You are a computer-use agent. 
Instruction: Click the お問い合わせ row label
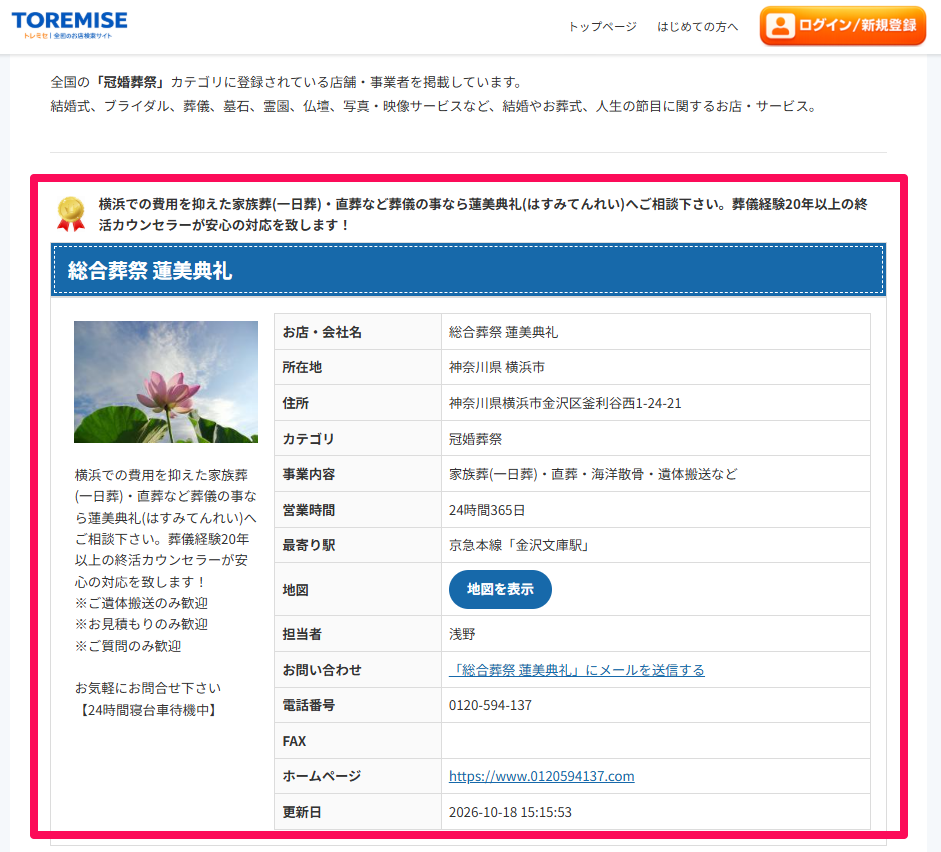322,670
